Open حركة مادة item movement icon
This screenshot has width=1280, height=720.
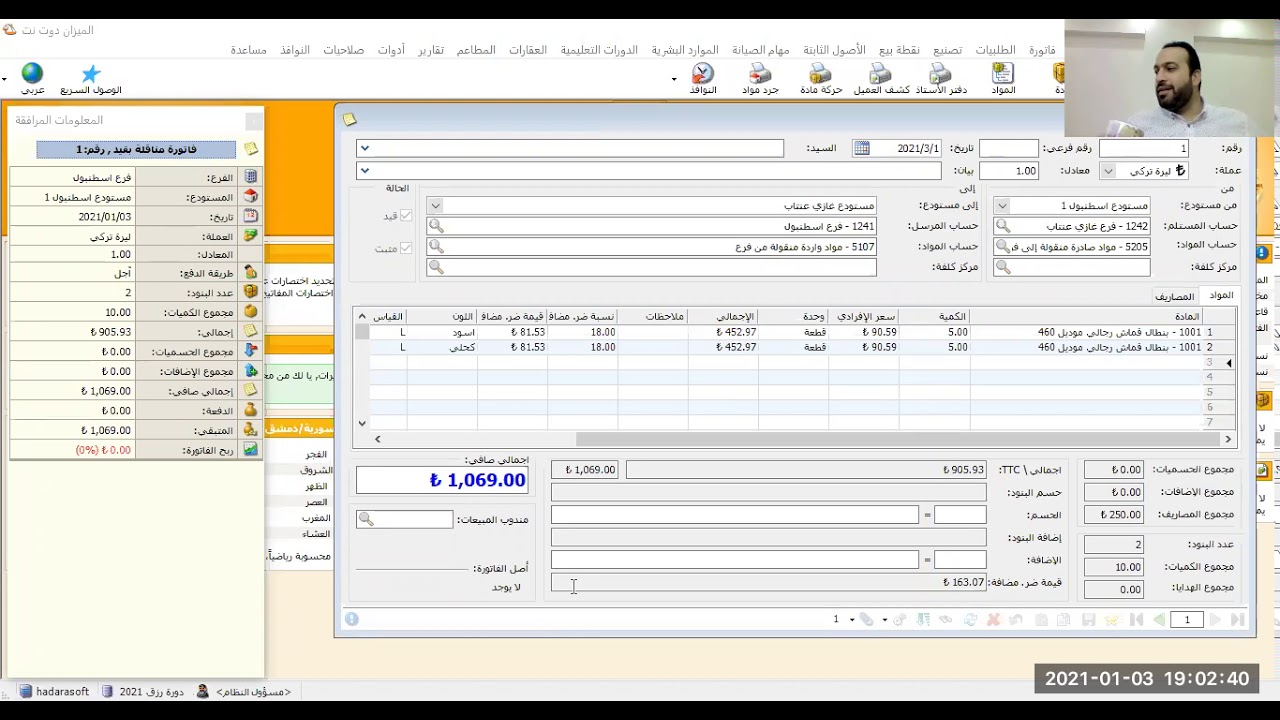click(821, 79)
